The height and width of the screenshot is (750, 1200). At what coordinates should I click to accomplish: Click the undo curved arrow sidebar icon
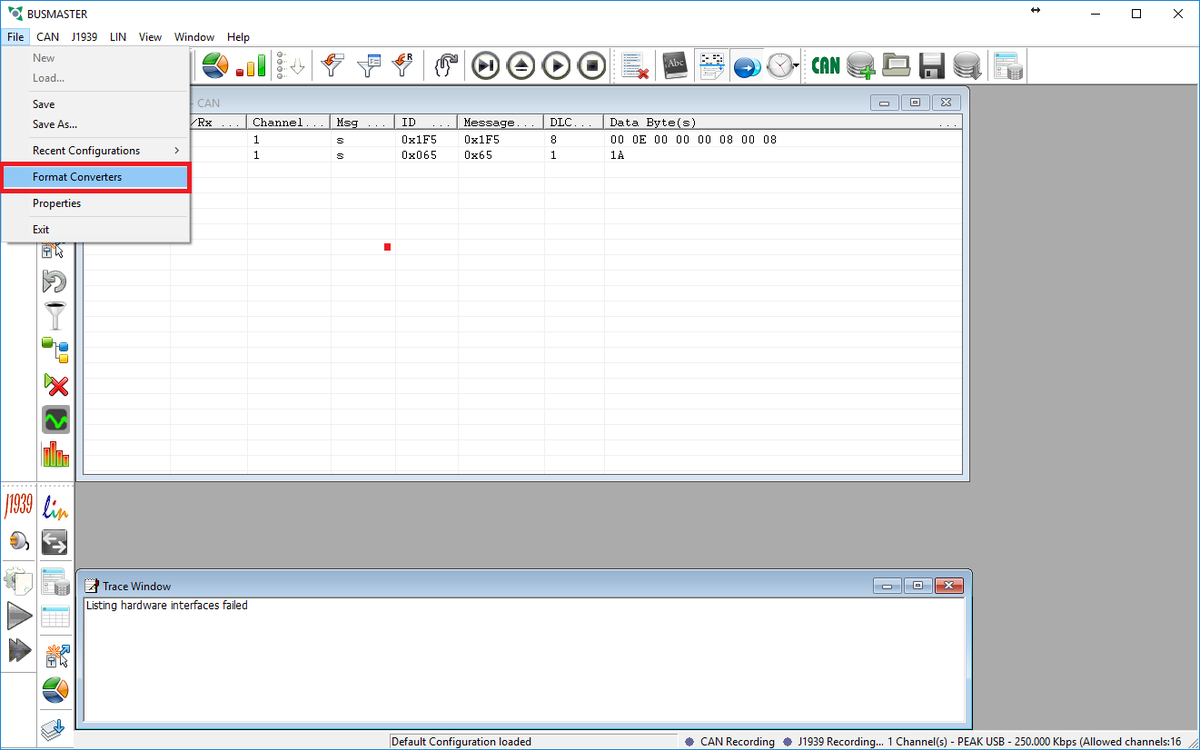tap(55, 282)
